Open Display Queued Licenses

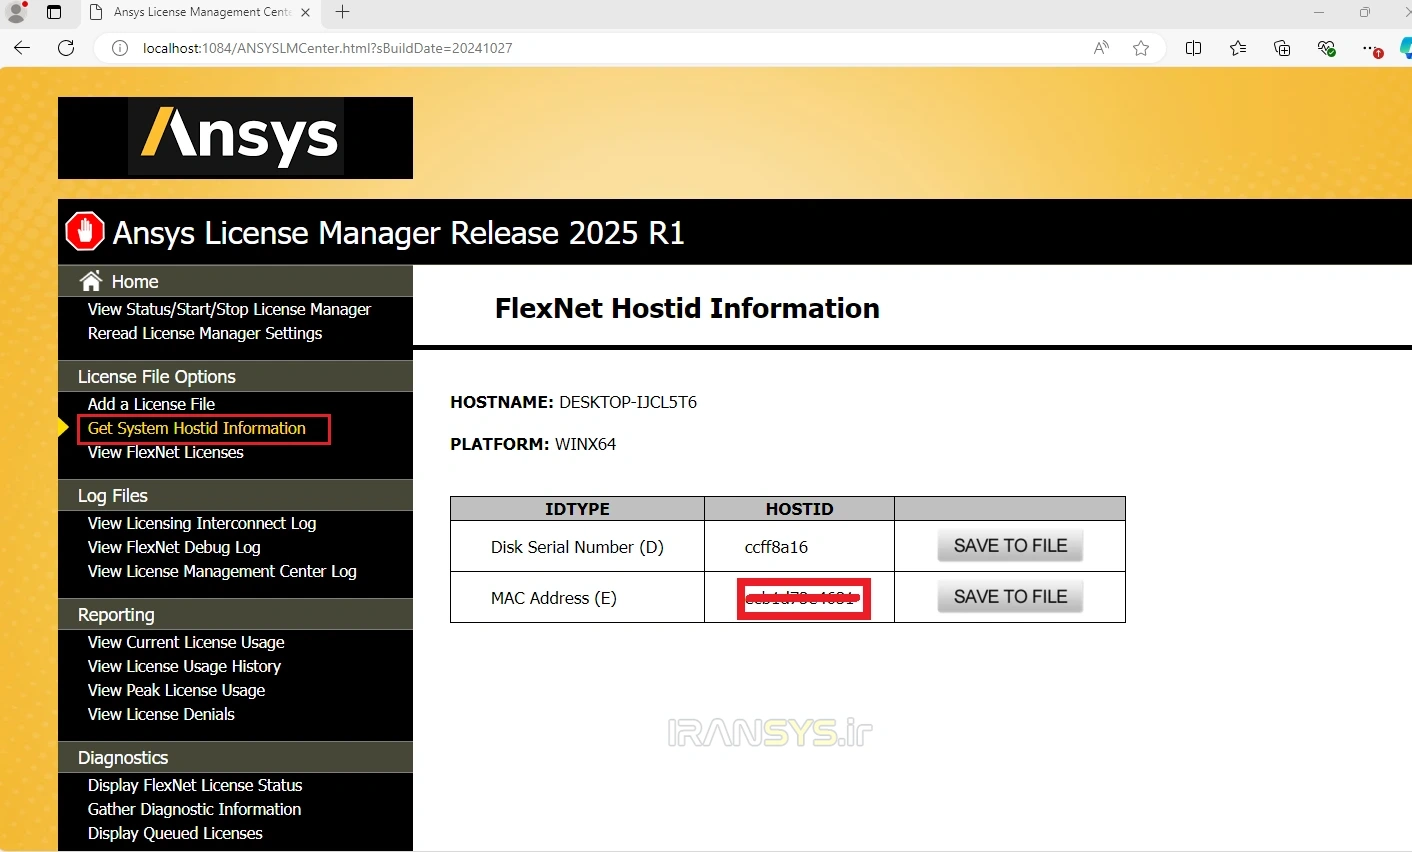pos(175,833)
